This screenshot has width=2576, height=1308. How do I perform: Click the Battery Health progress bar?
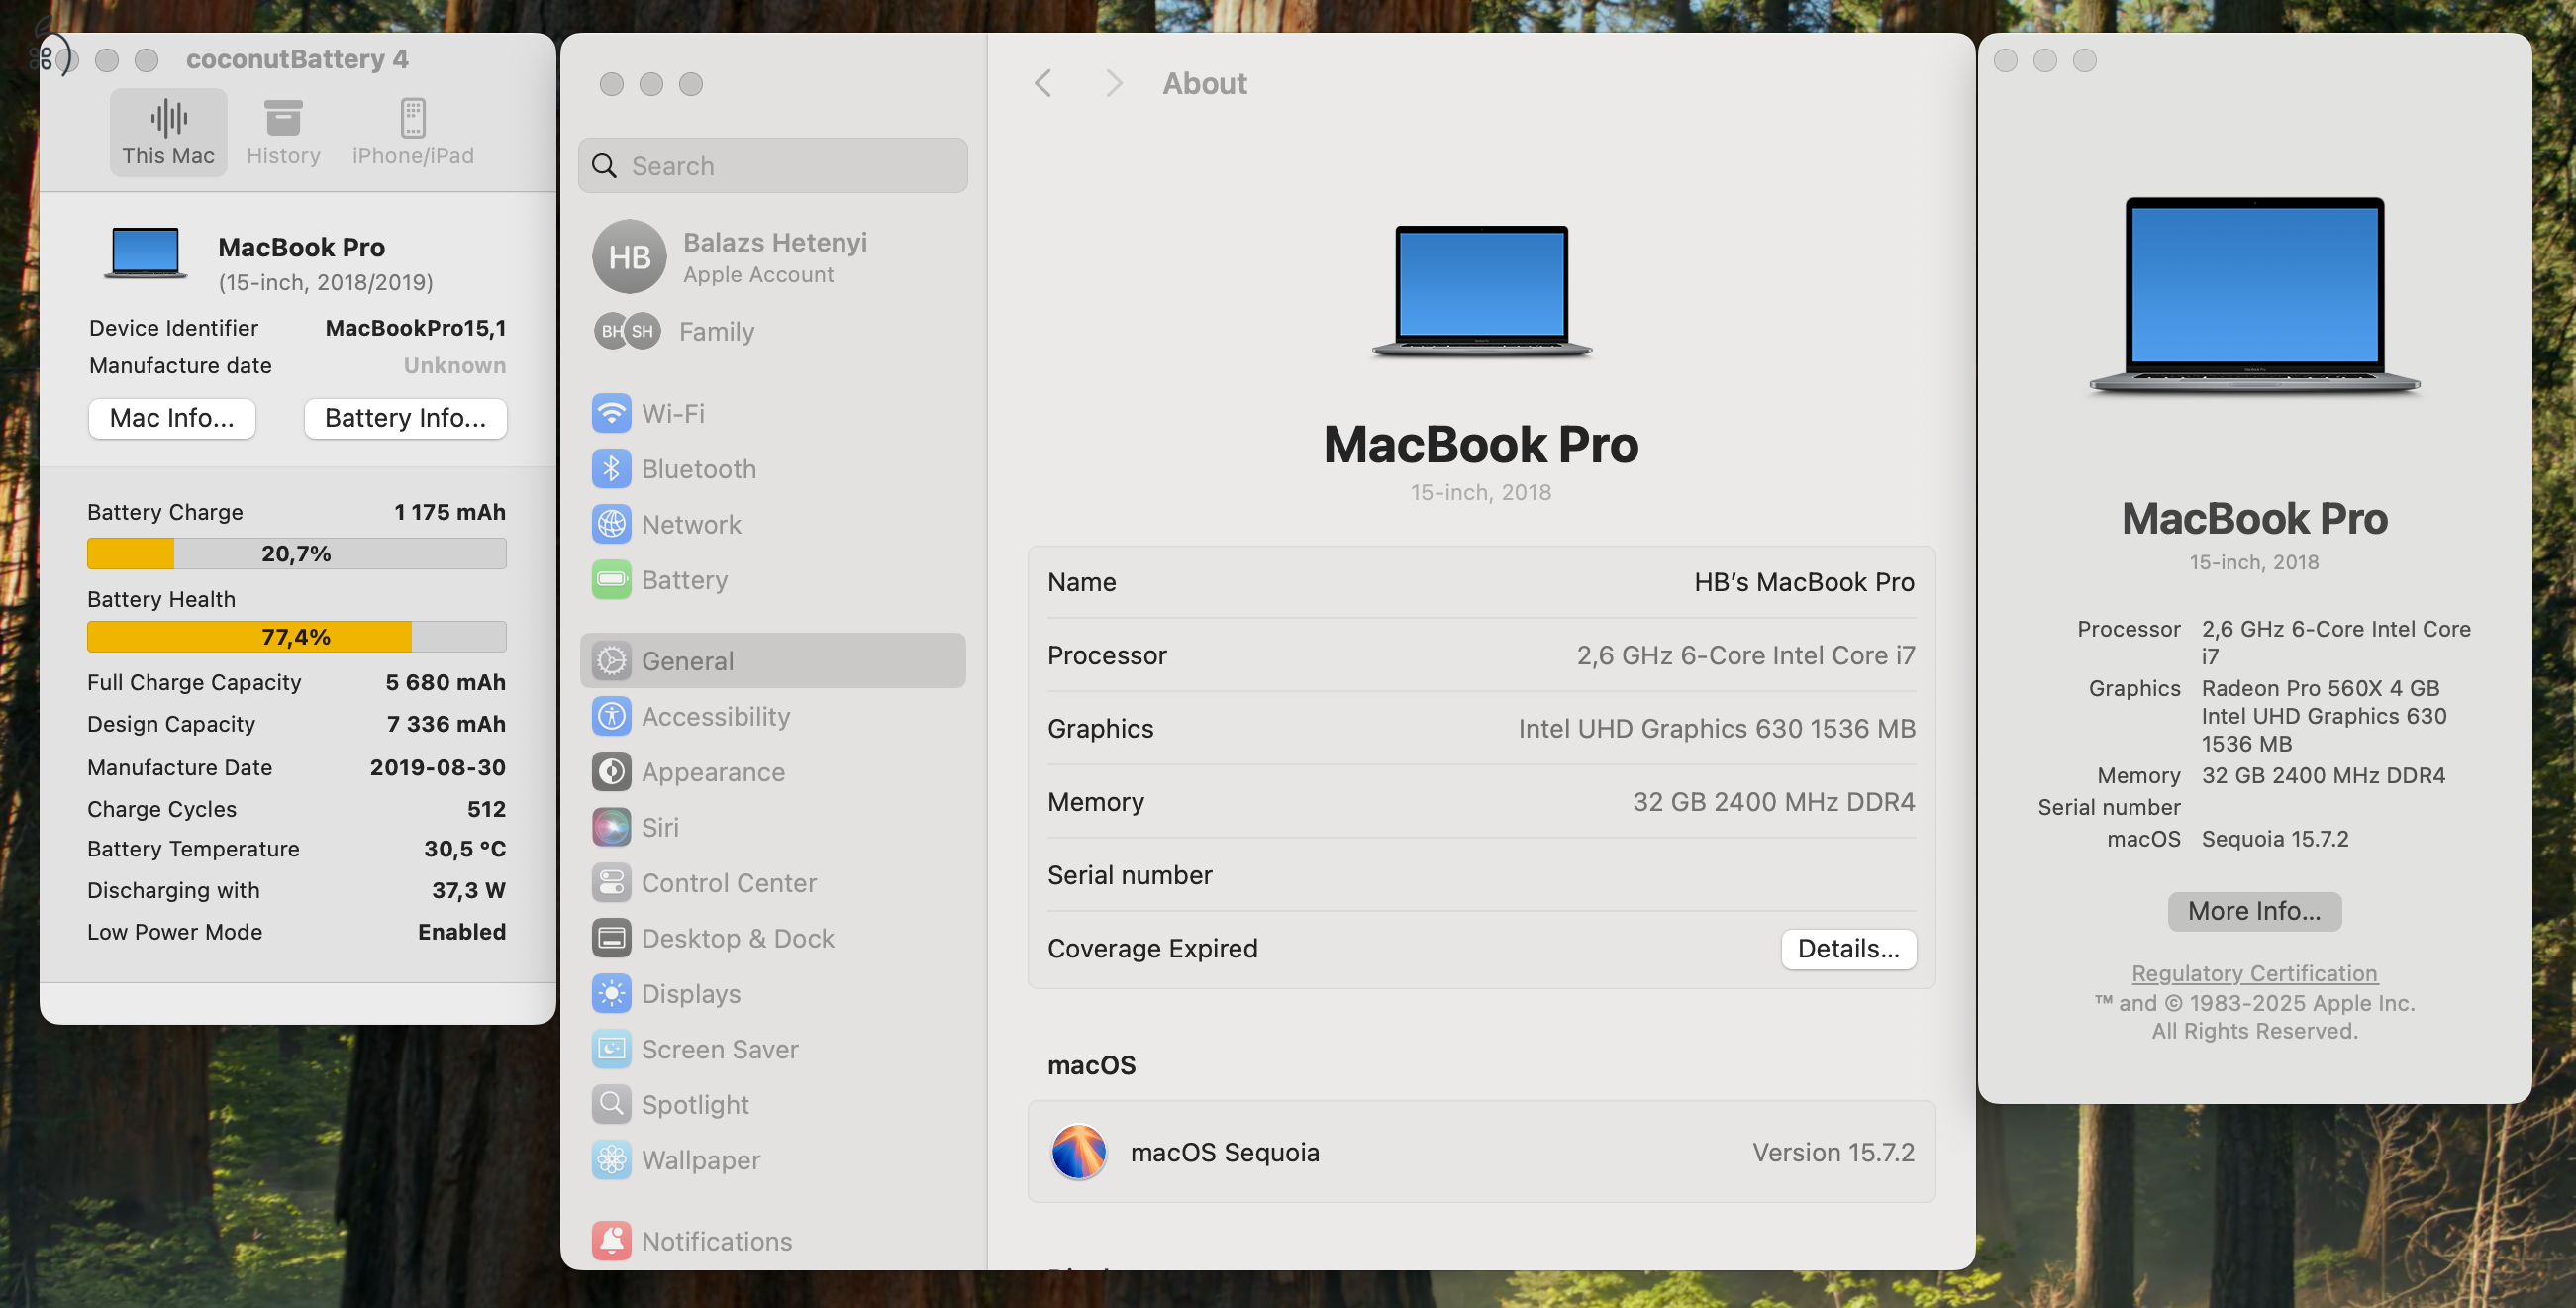[x=296, y=636]
